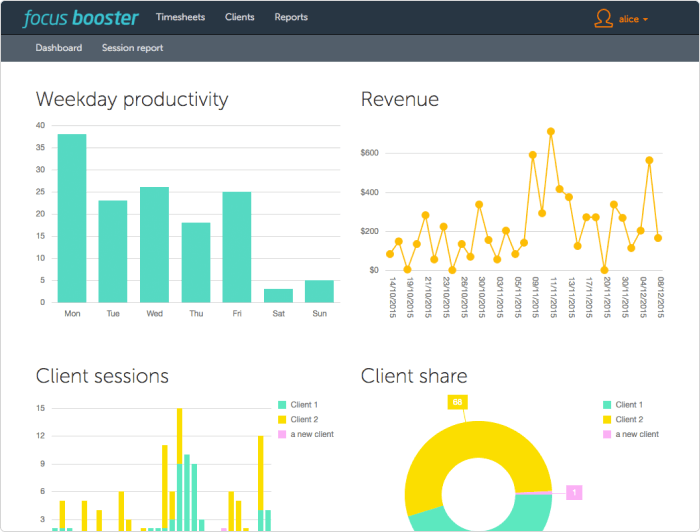Viewport: 700px width, 532px height.
Task: Click the $600 axis label in Revenue
Action: point(370,153)
